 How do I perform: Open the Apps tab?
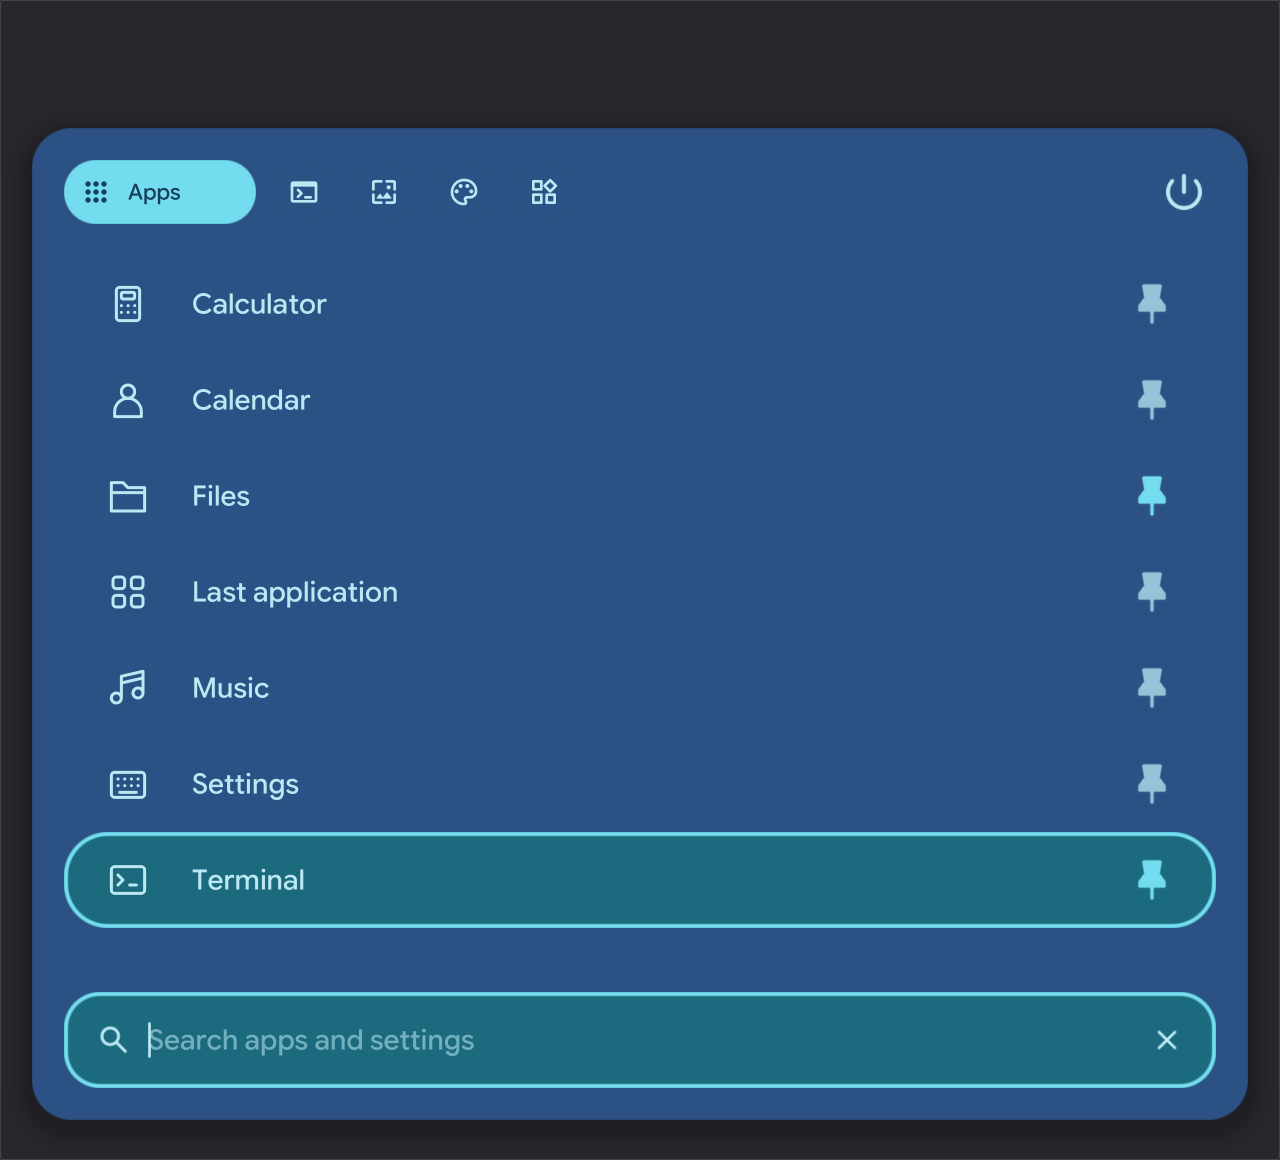click(x=160, y=192)
